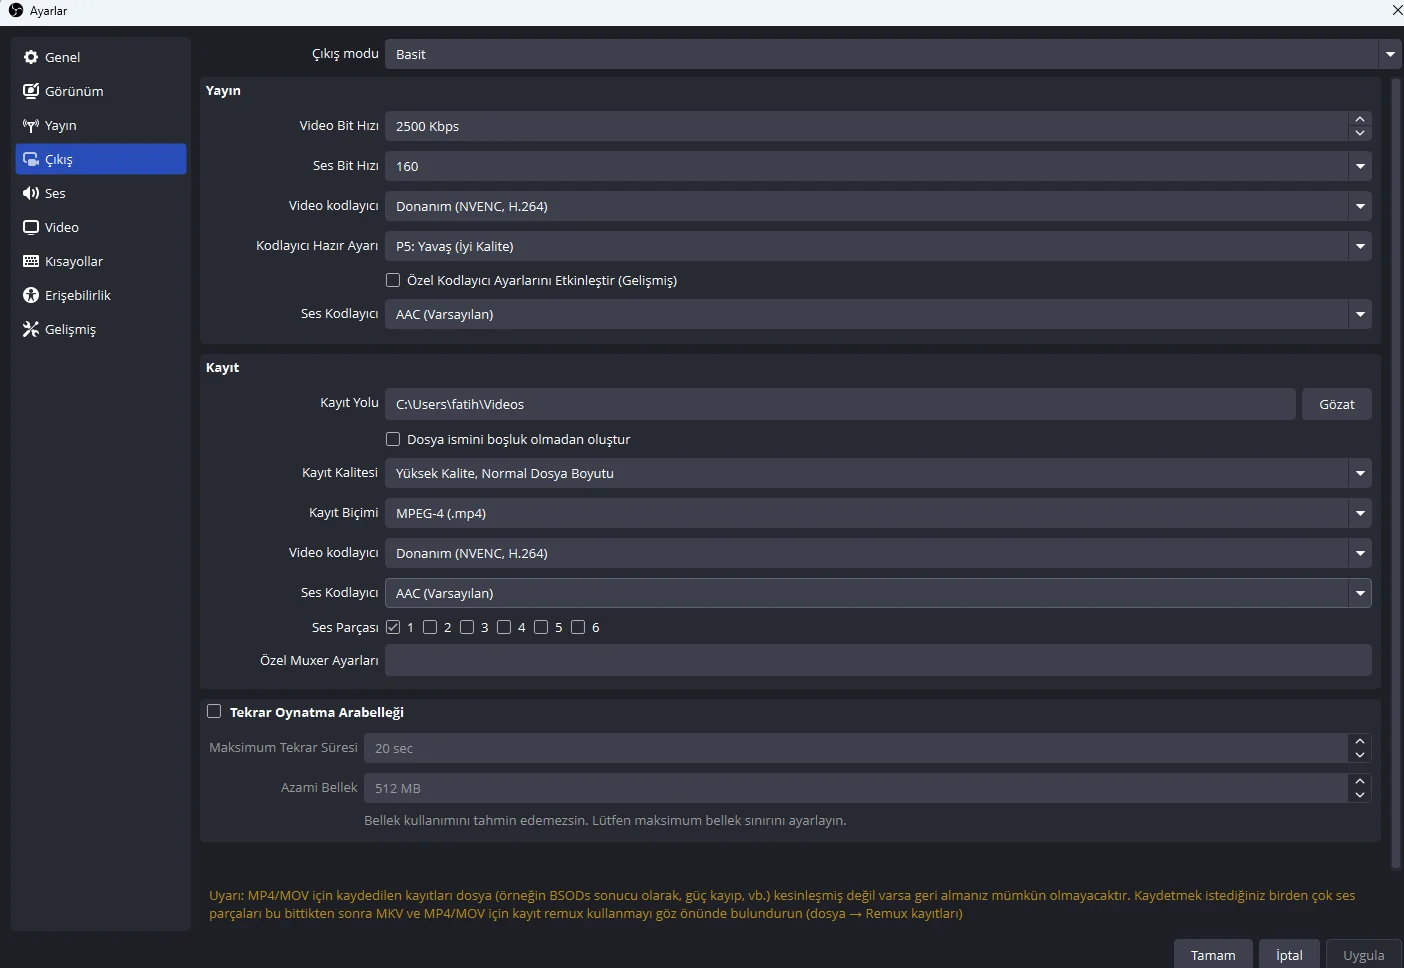Open the Genel settings tab

point(101,57)
